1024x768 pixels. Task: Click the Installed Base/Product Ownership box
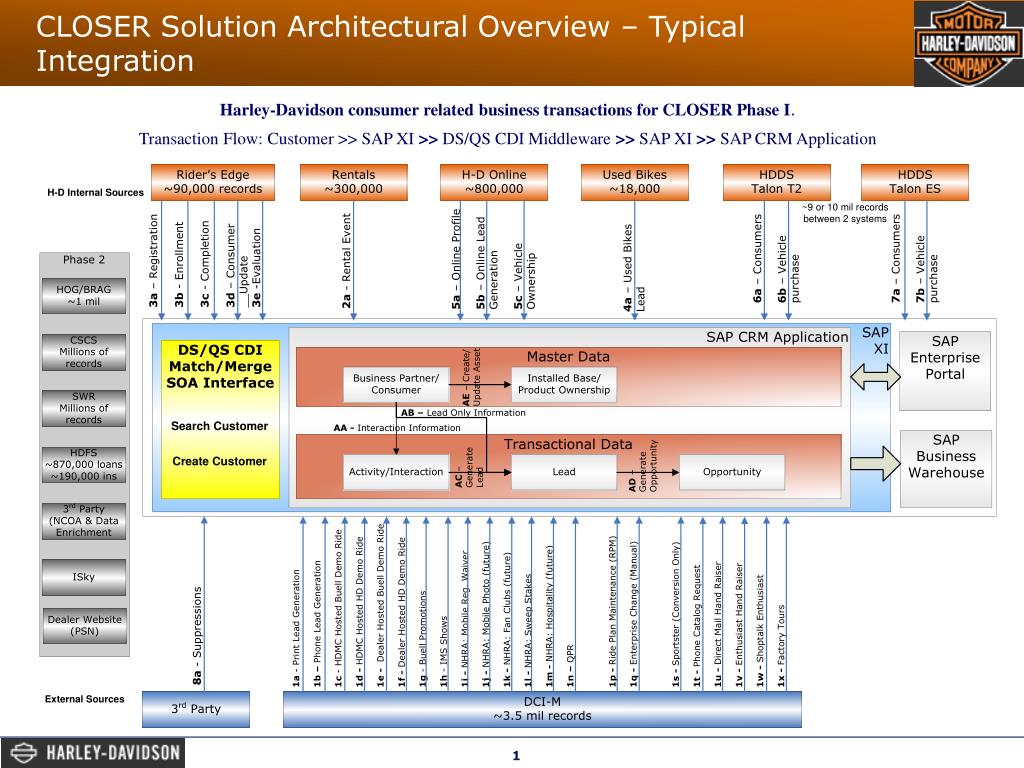[564, 384]
